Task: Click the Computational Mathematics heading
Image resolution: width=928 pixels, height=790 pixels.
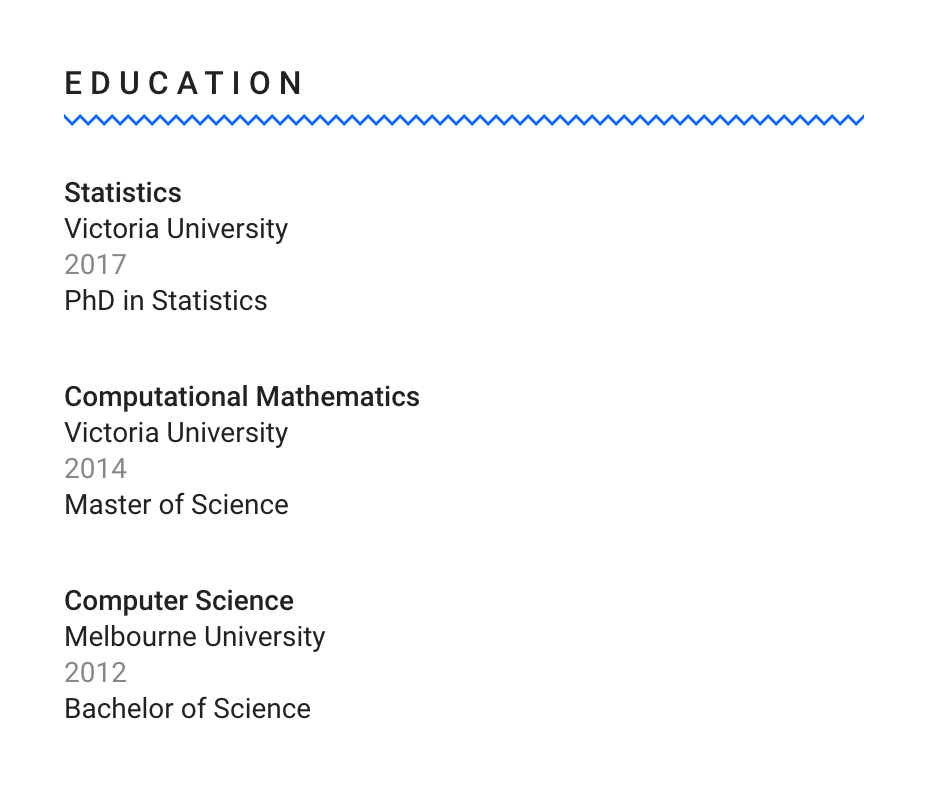Action: click(241, 397)
